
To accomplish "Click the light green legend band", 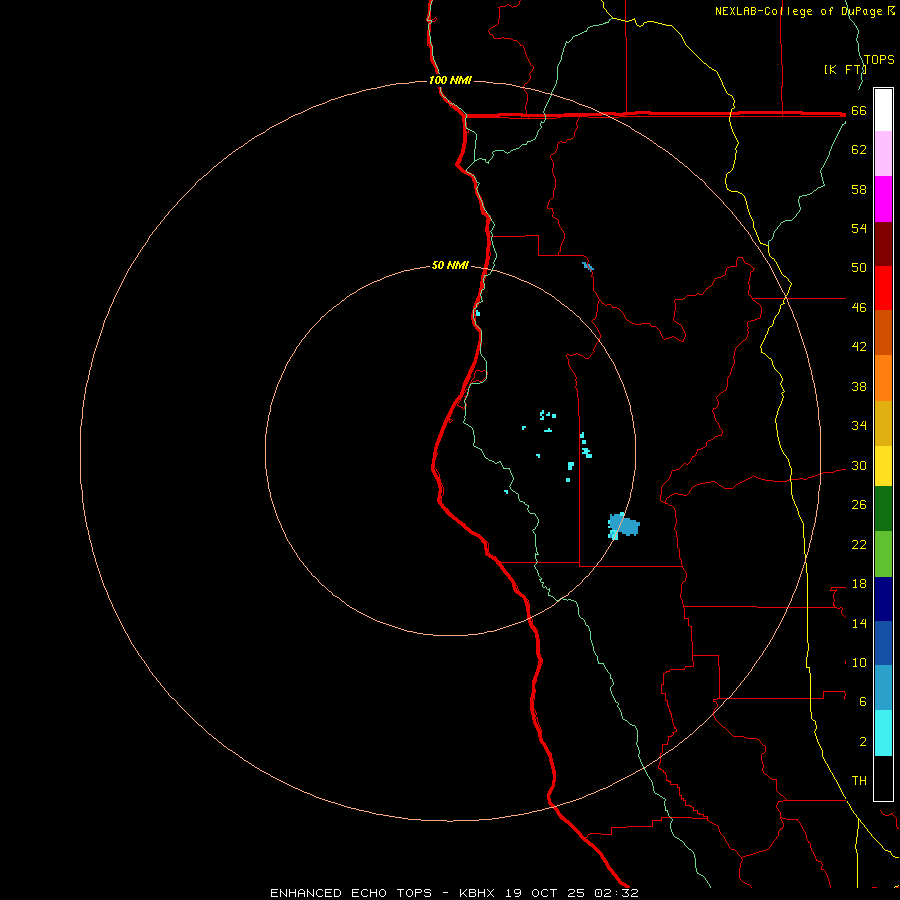I will pos(883,554).
